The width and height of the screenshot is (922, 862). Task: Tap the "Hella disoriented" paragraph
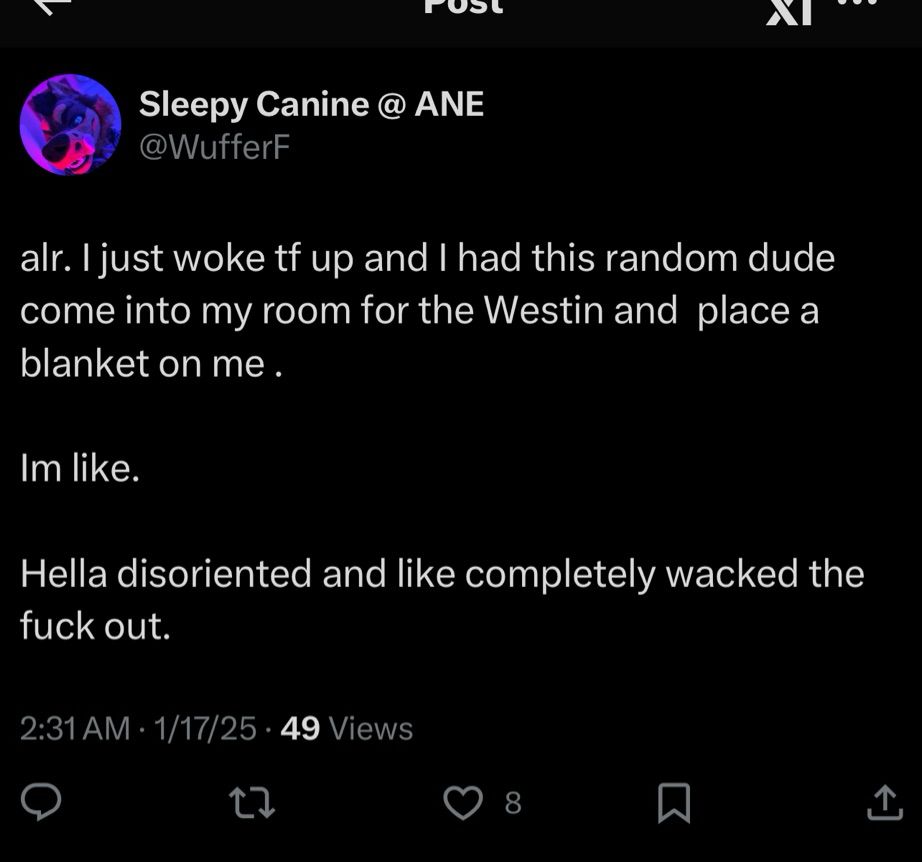click(x=442, y=600)
